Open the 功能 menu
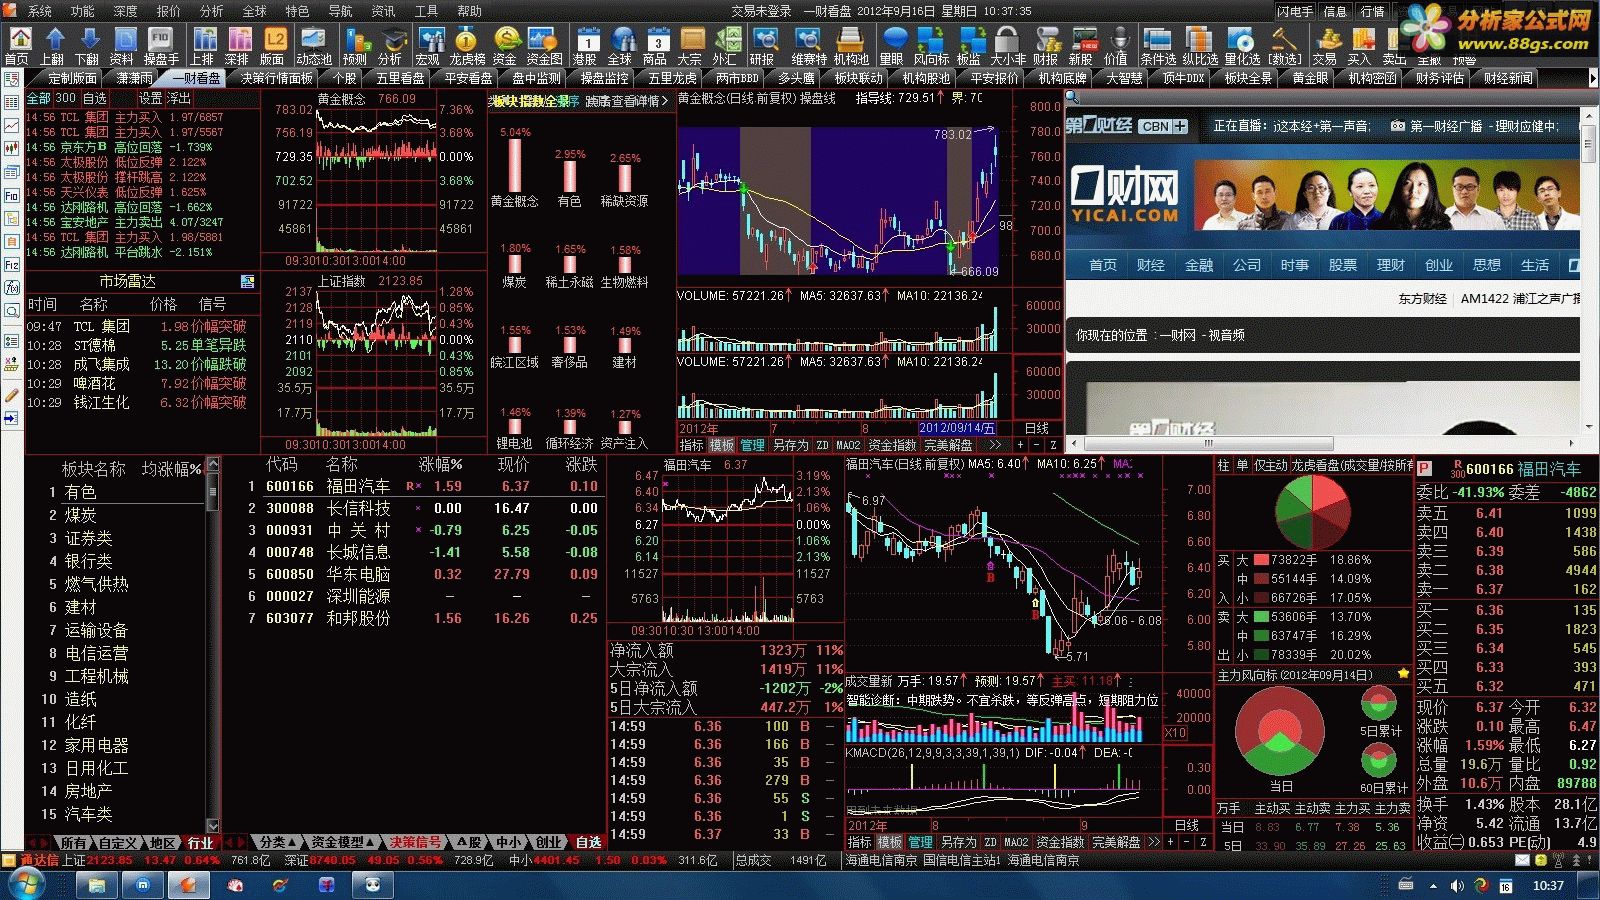The width and height of the screenshot is (1600, 900). click(83, 11)
